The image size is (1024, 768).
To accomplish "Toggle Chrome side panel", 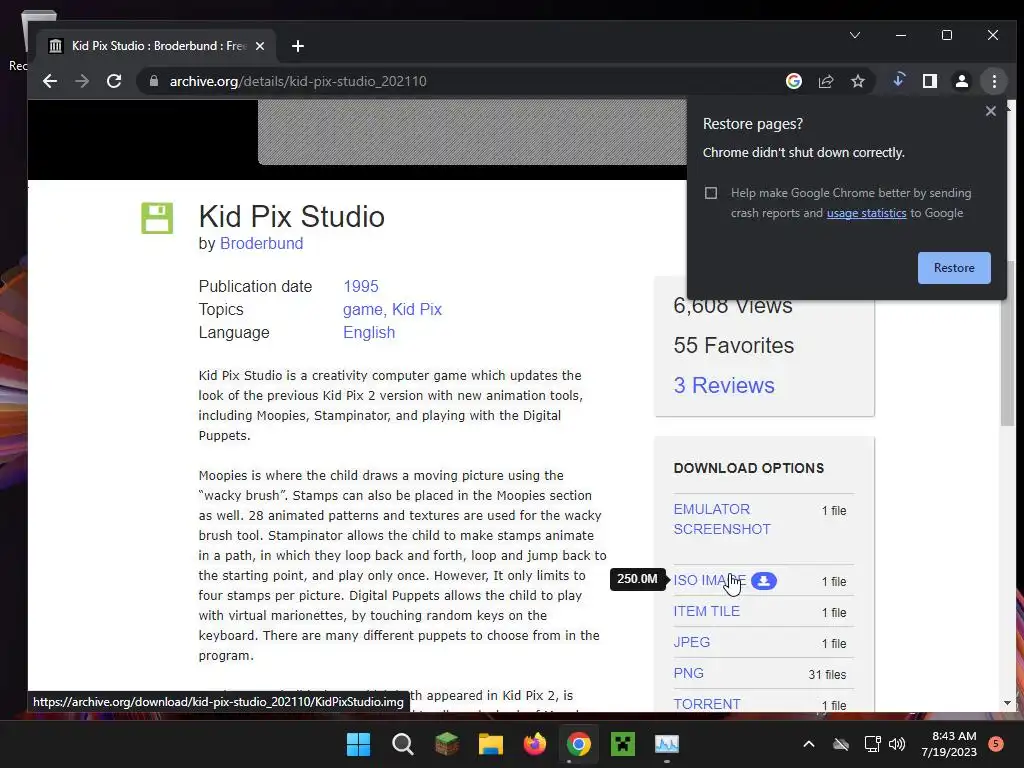I will click(930, 81).
